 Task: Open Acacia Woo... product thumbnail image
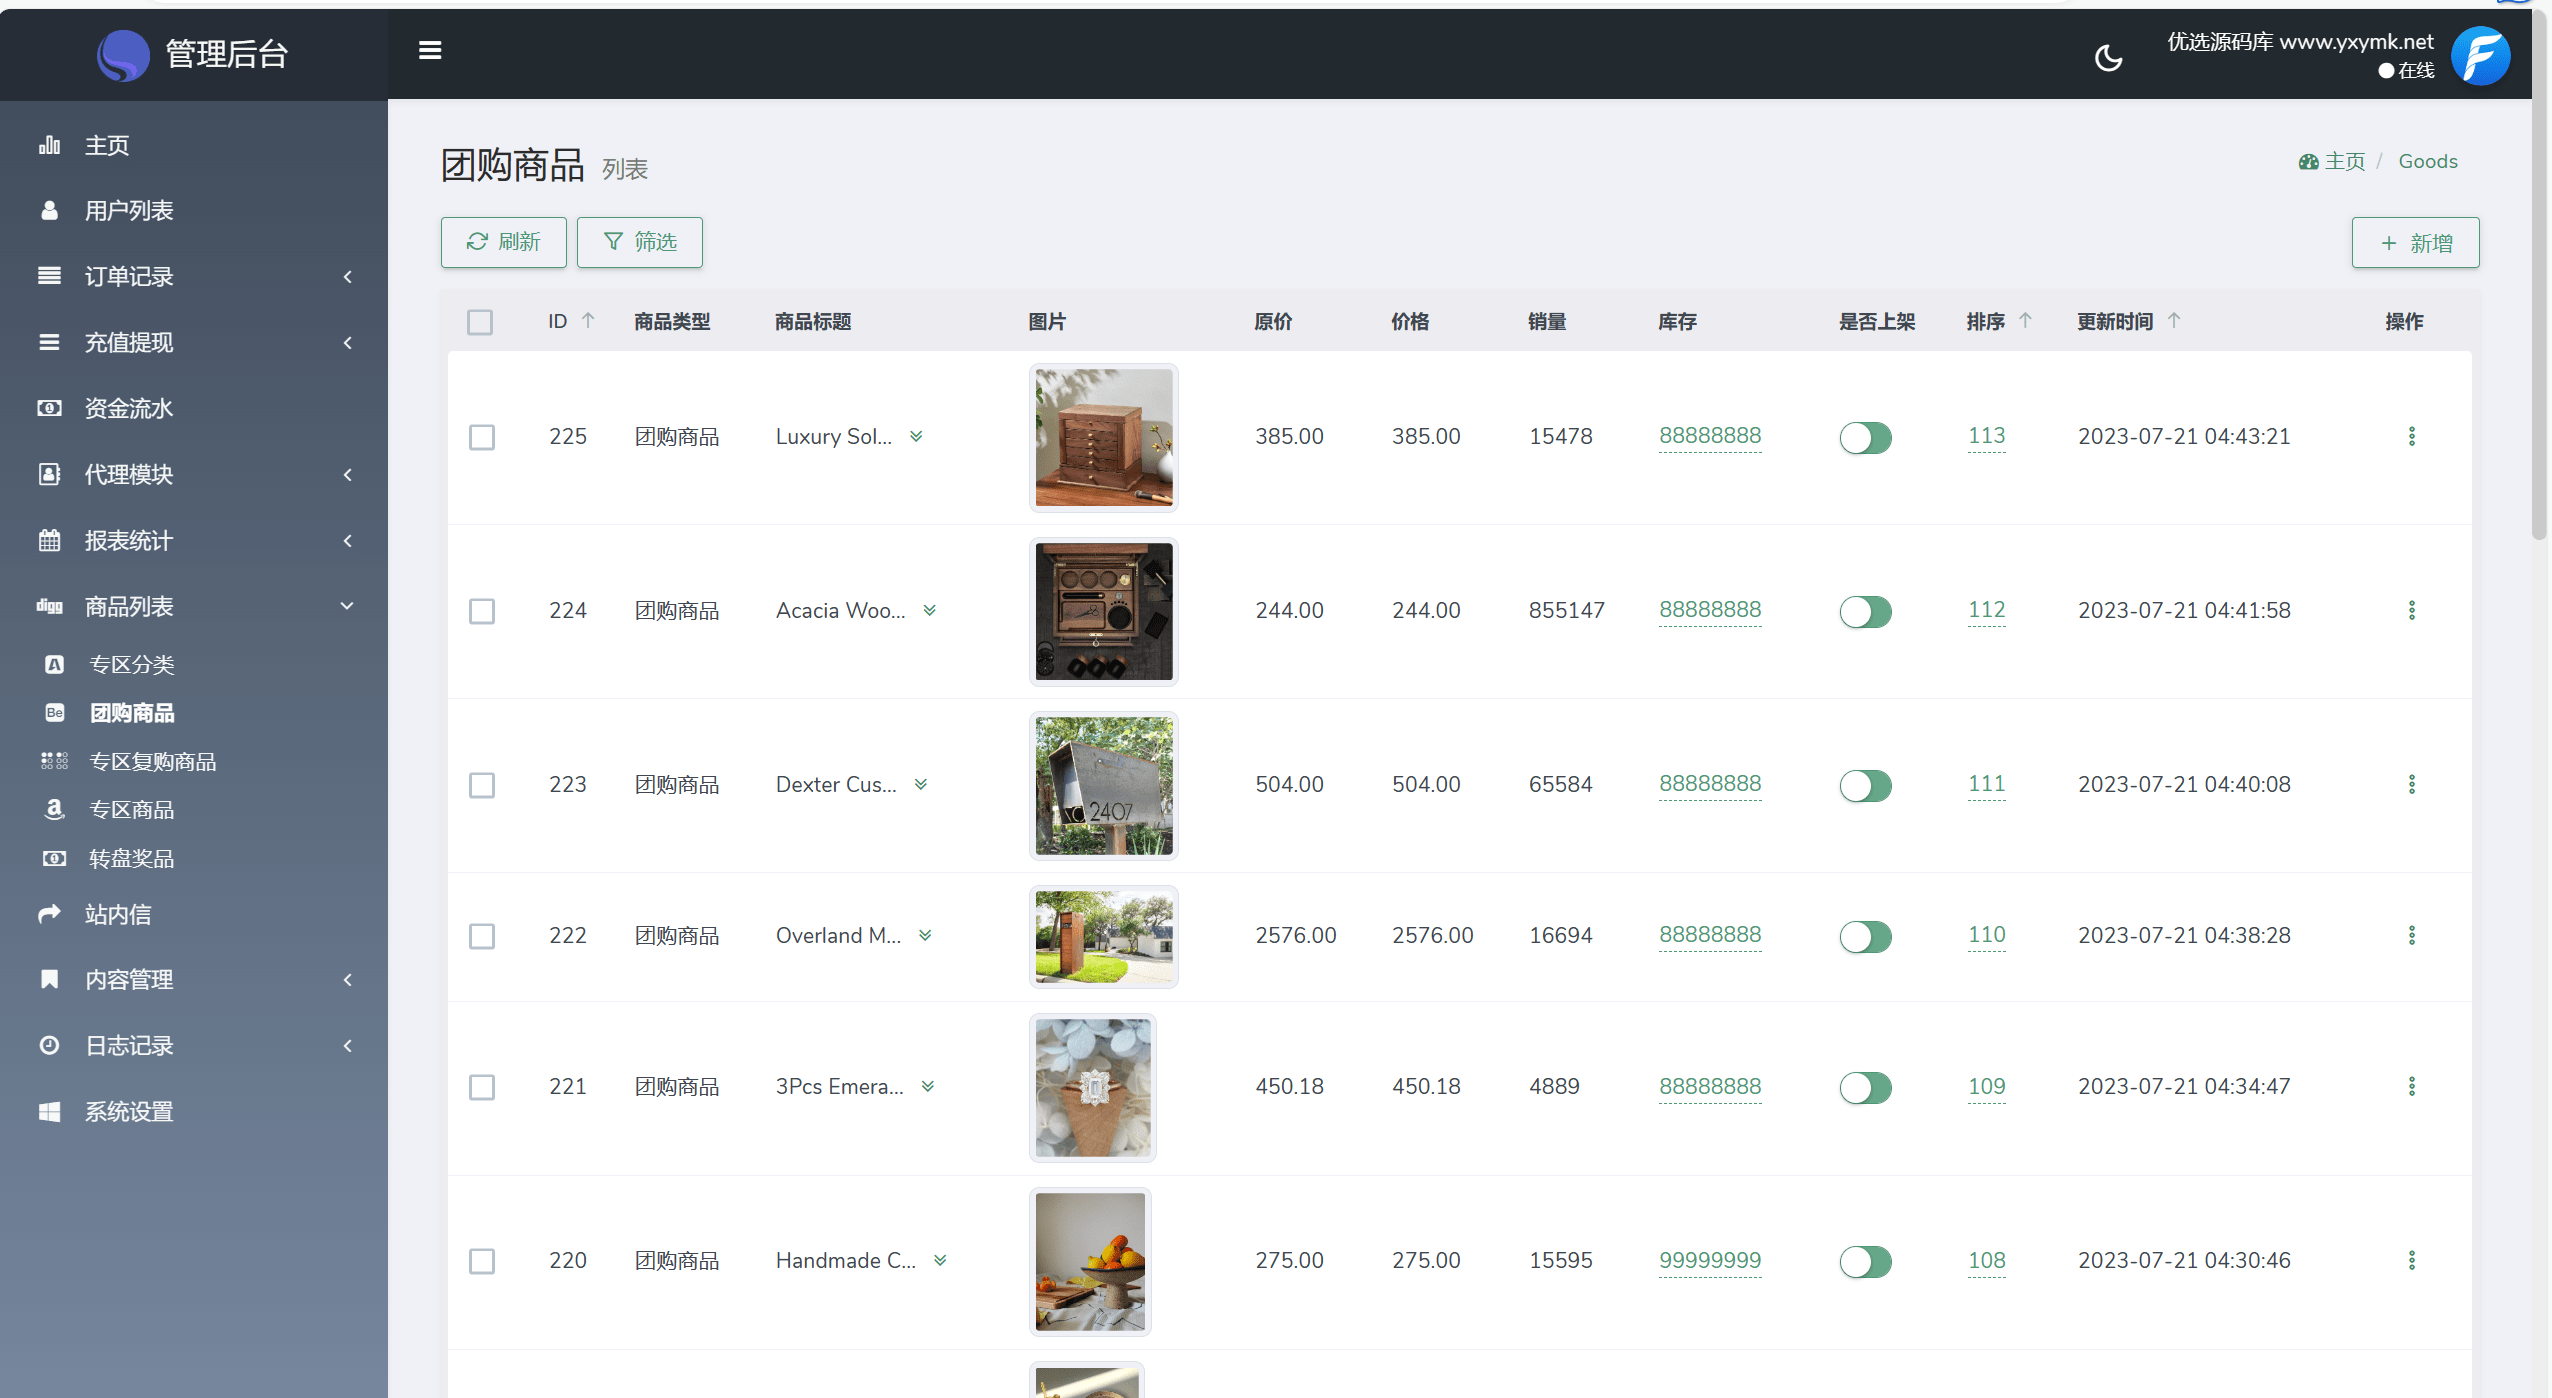point(1103,611)
